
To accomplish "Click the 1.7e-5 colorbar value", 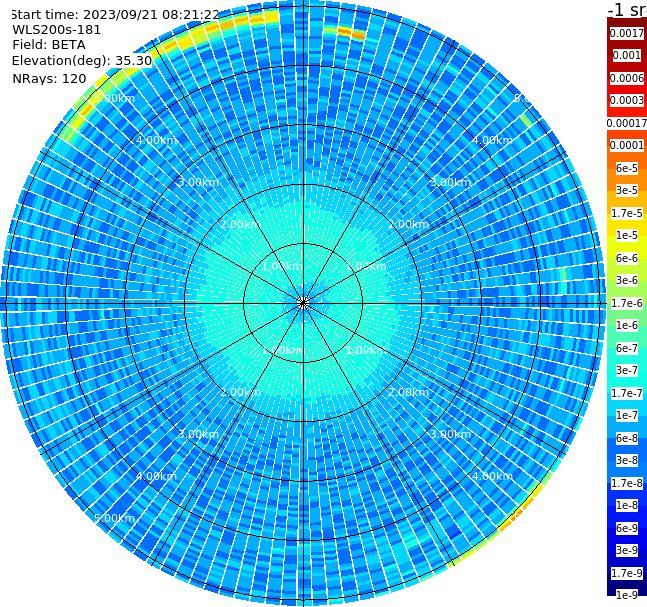I will click(x=626, y=213).
